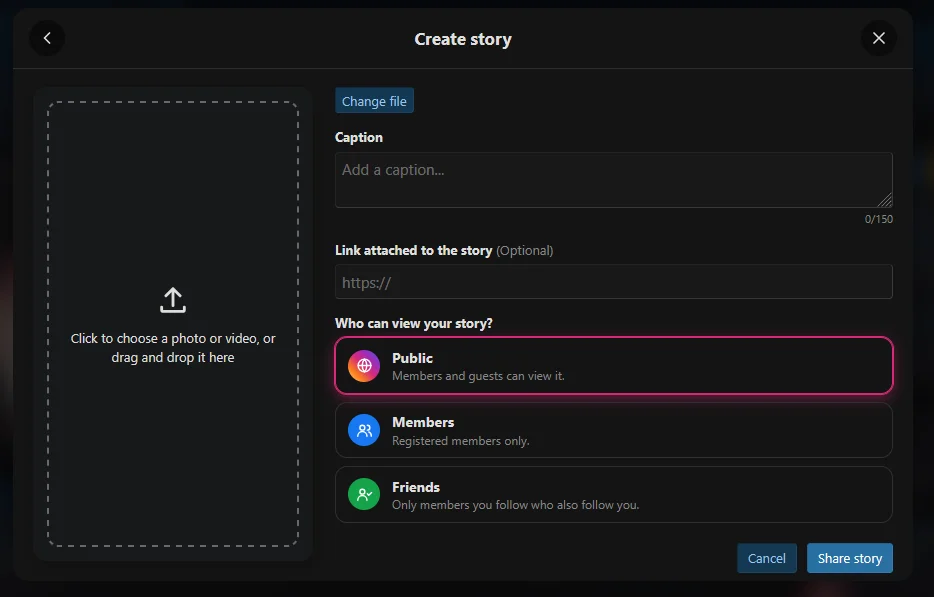Click the Caption label
Viewport: 934px width, 597px height.
[x=359, y=138]
